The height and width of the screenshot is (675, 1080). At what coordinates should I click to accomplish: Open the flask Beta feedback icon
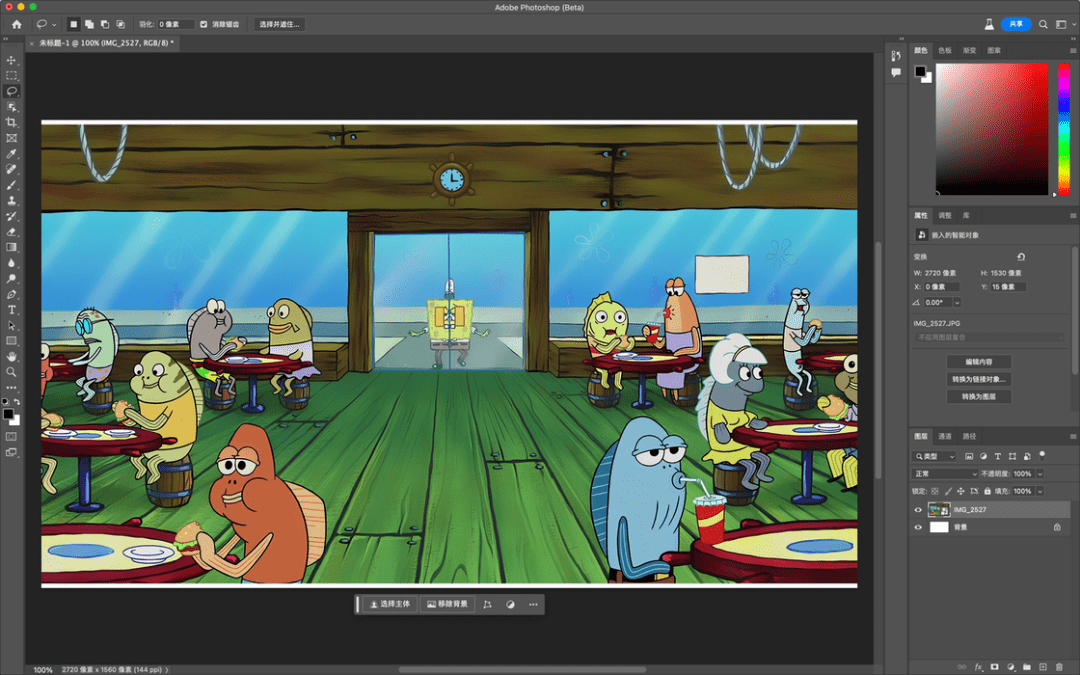(x=988, y=24)
